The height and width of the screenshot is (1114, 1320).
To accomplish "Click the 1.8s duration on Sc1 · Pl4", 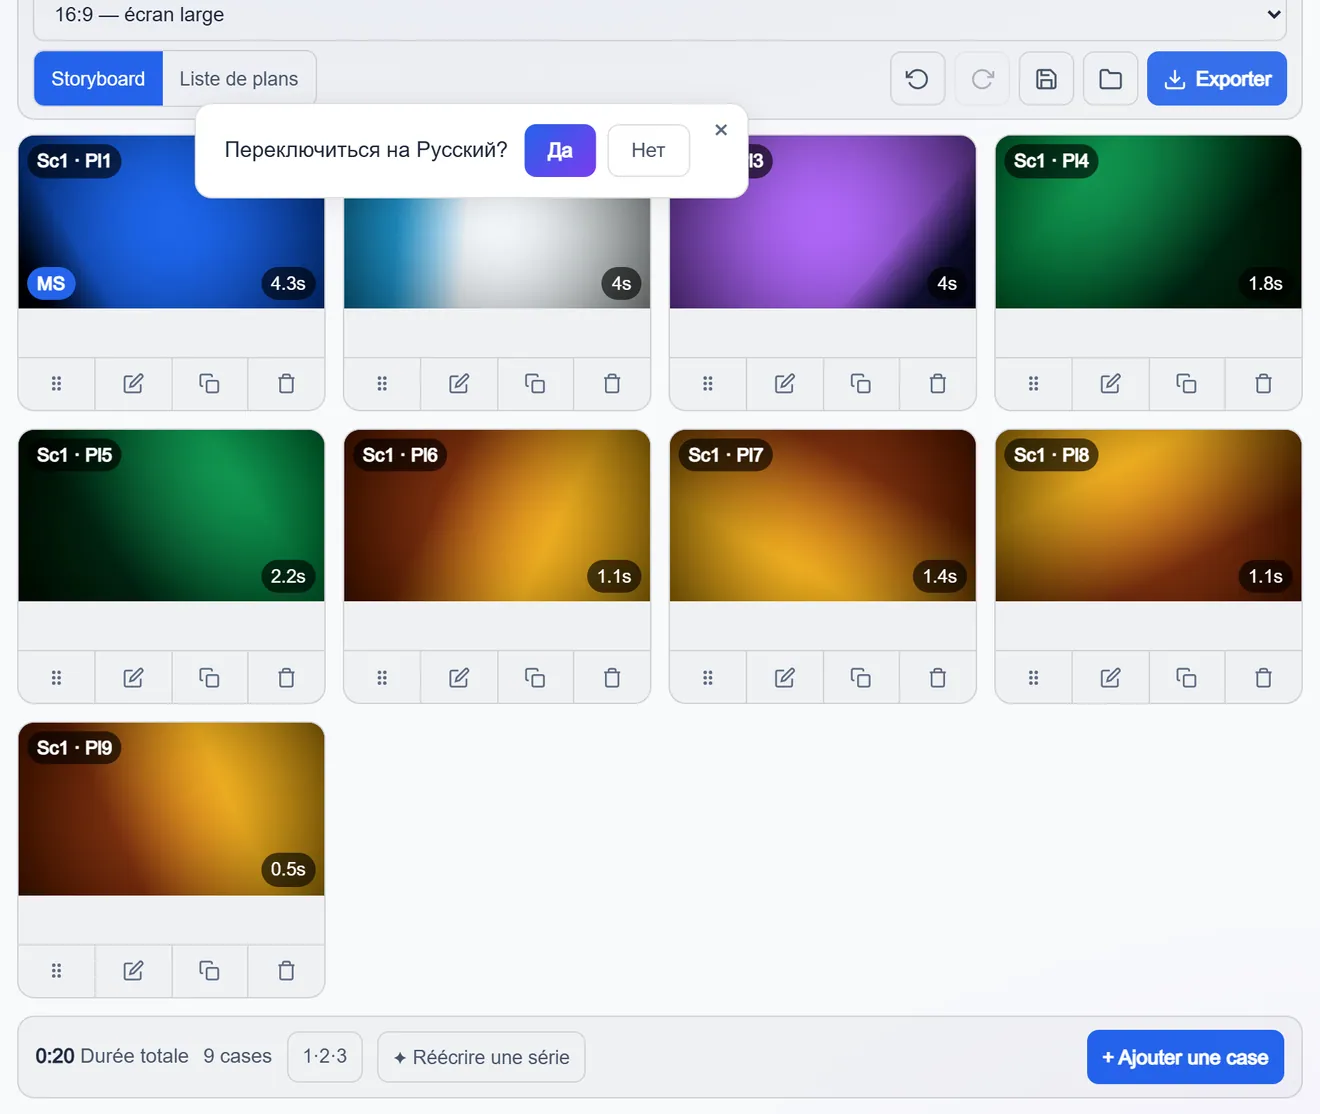I will click(1265, 284).
